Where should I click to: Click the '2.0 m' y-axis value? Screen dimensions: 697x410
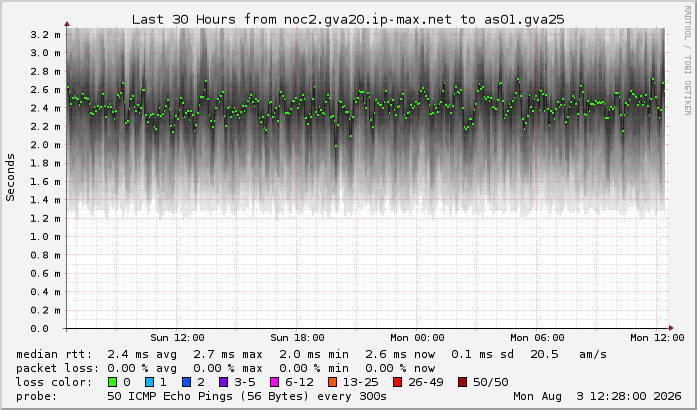[45, 145]
